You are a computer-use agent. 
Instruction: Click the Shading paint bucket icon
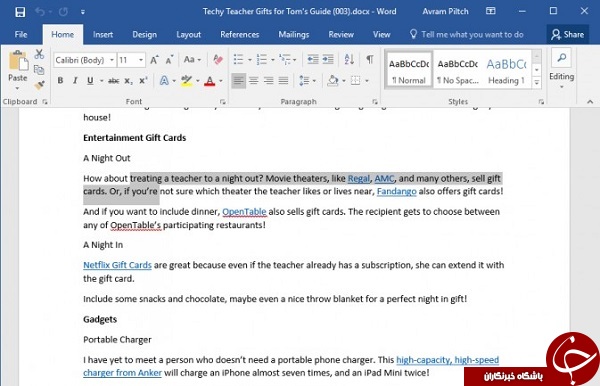[333, 81]
